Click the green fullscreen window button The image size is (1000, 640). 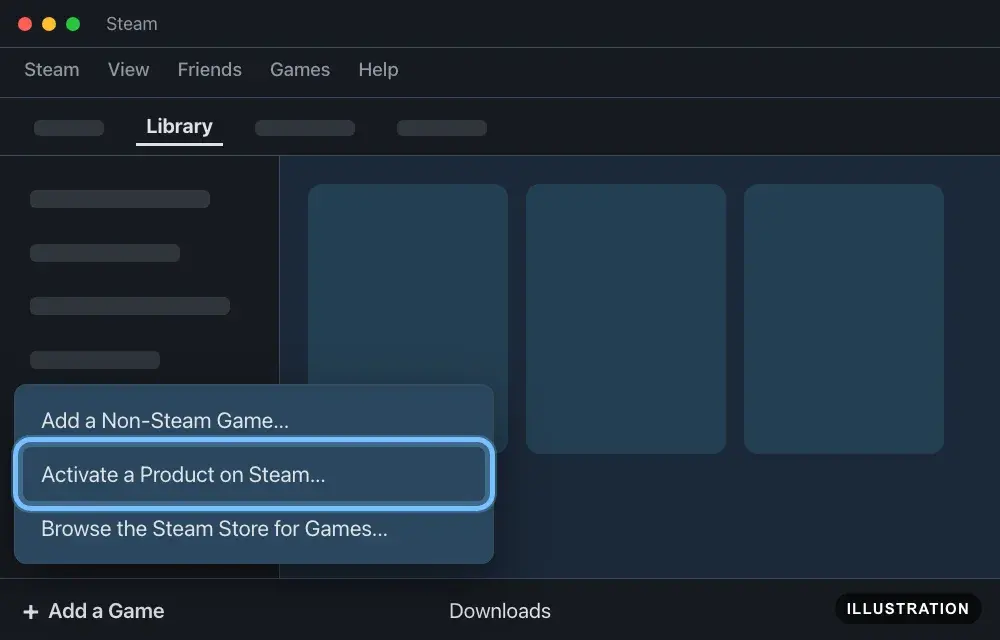point(73,24)
